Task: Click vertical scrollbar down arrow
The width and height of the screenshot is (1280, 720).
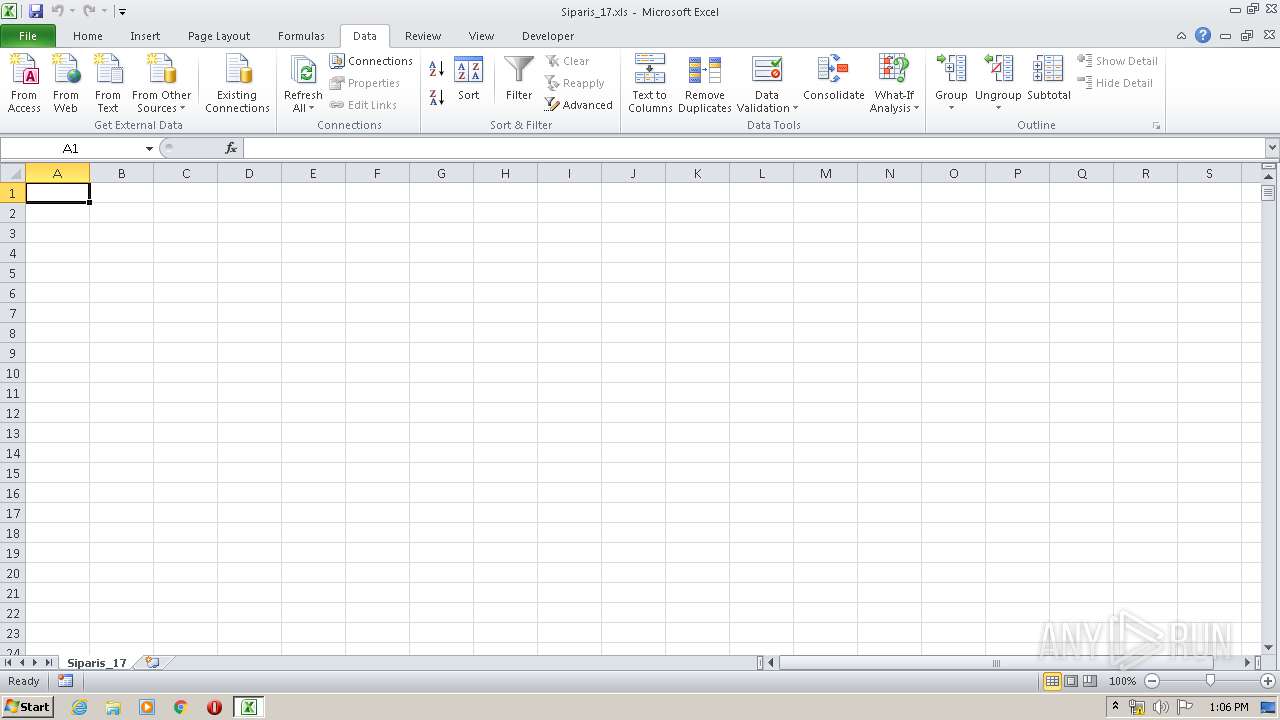Action: coord(1269,647)
